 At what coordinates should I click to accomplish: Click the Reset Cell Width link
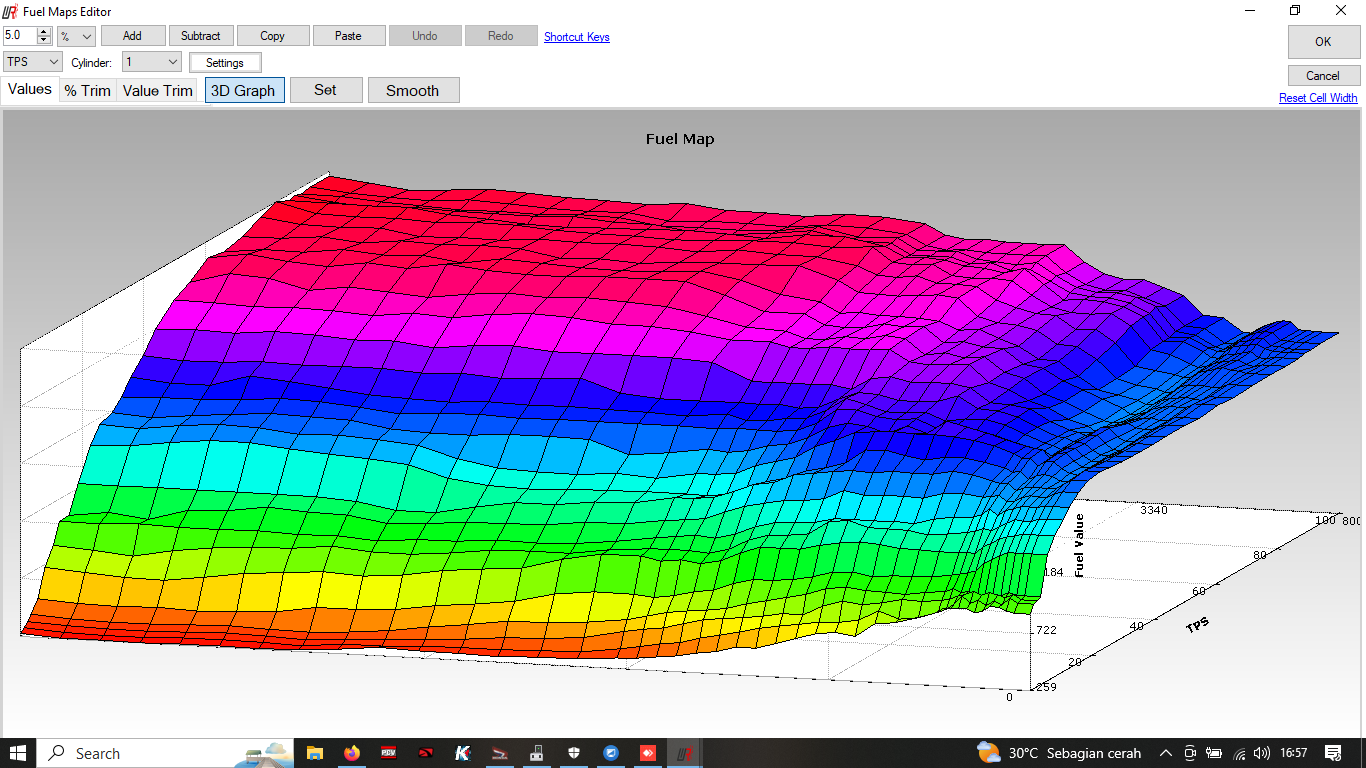tap(1318, 98)
